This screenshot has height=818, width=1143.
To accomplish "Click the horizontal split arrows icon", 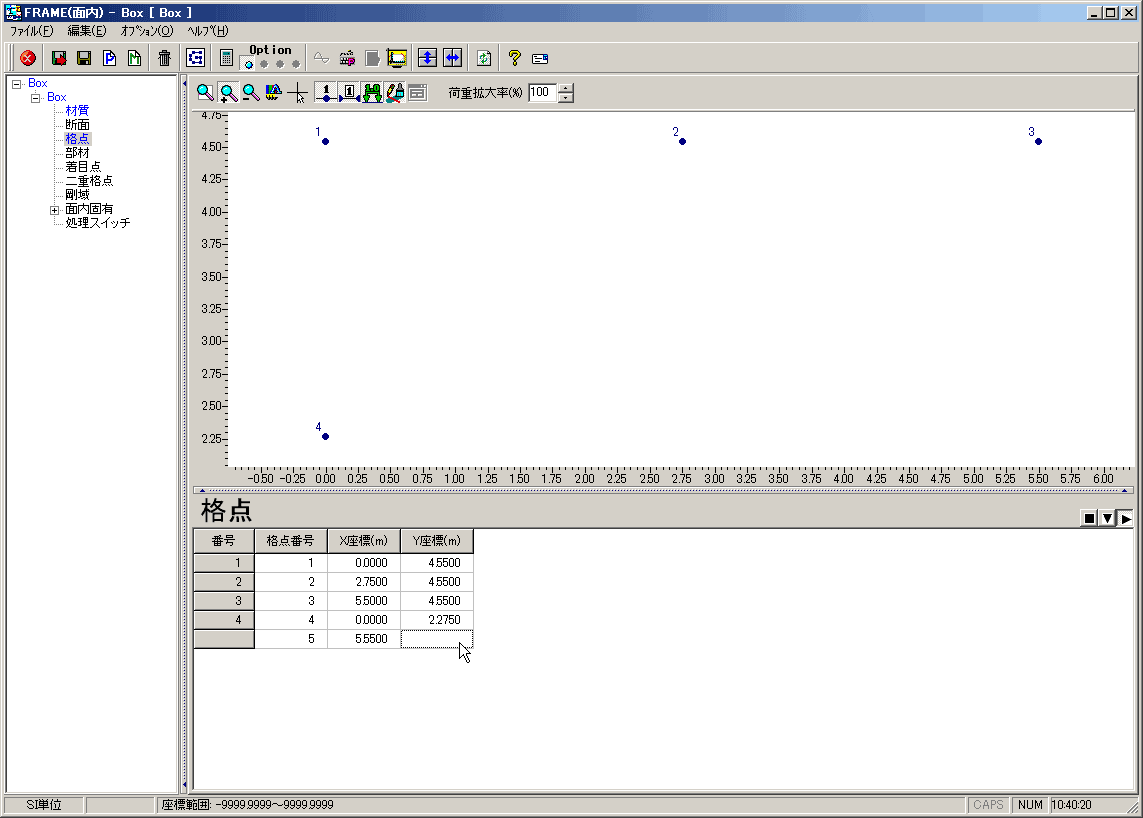I will tap(453, 58).
